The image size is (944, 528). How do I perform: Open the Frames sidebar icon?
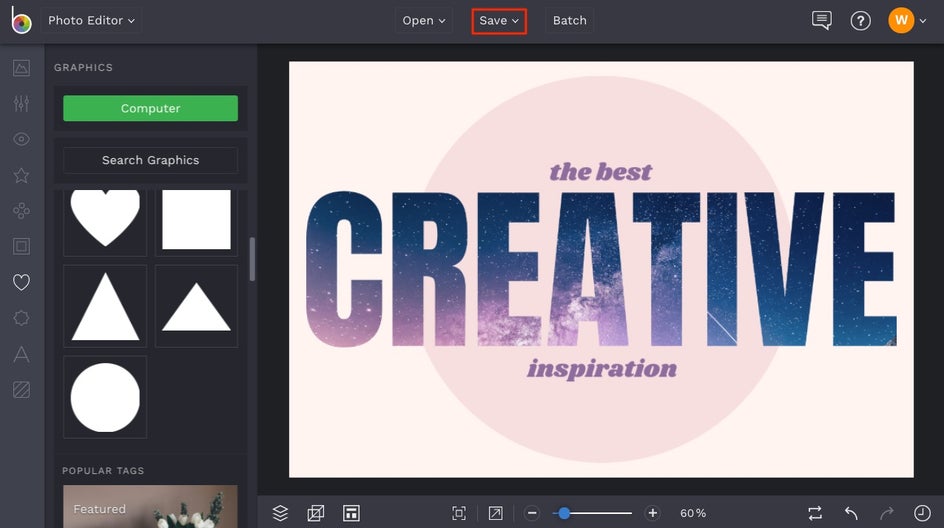pos(21,246)
